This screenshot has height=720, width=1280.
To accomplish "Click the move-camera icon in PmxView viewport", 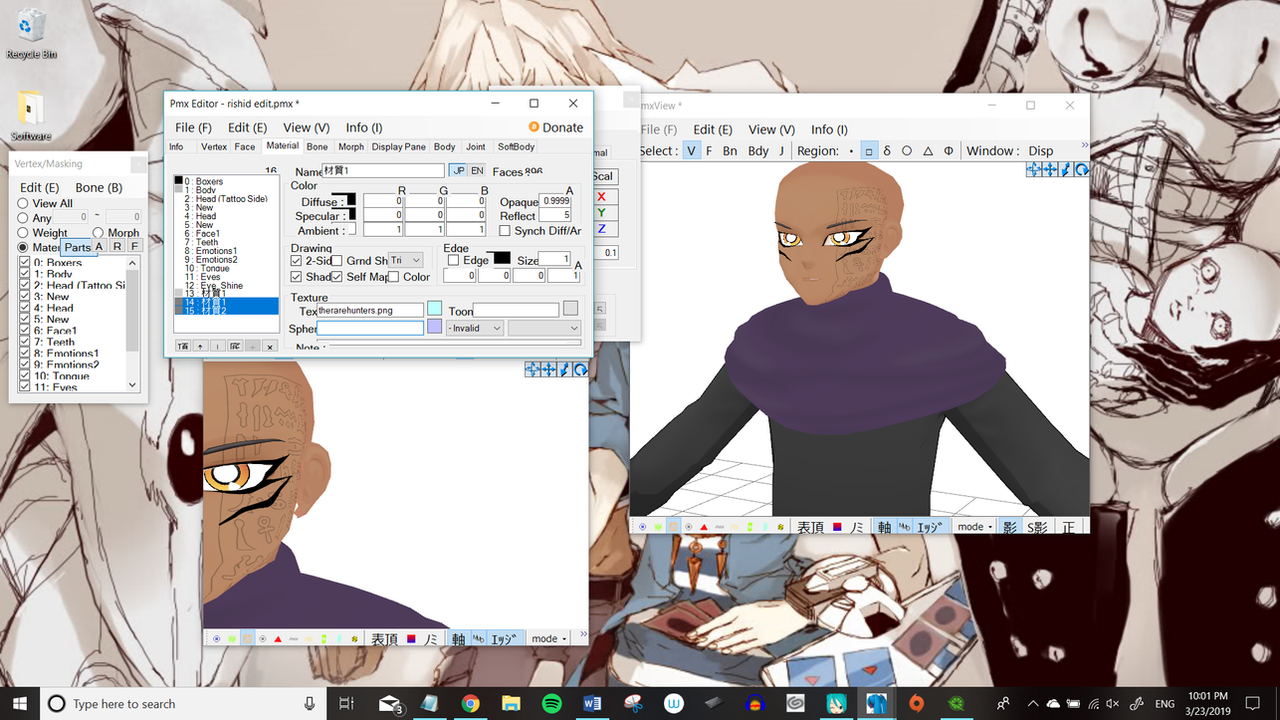I will click(1034, 169).
